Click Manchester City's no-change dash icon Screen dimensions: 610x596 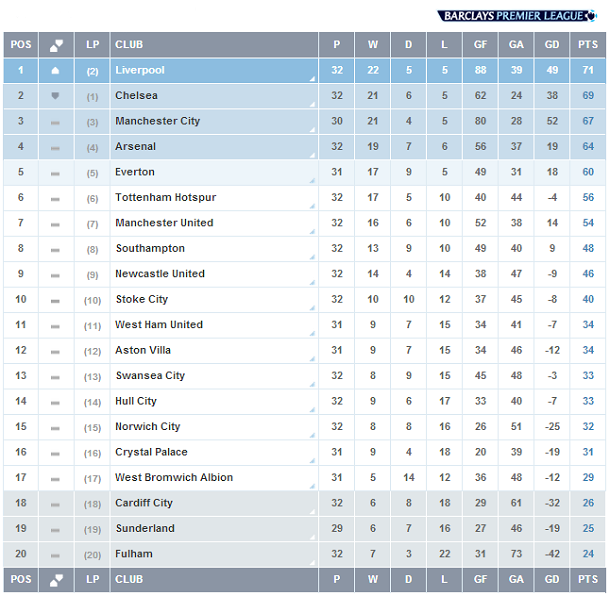[55, 123]
